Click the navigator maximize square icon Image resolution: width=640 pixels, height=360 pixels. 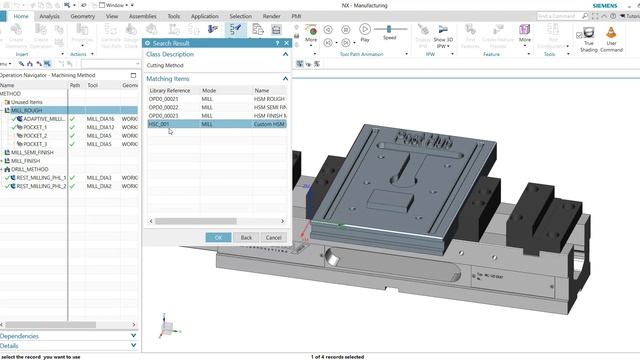pos(133,75)
